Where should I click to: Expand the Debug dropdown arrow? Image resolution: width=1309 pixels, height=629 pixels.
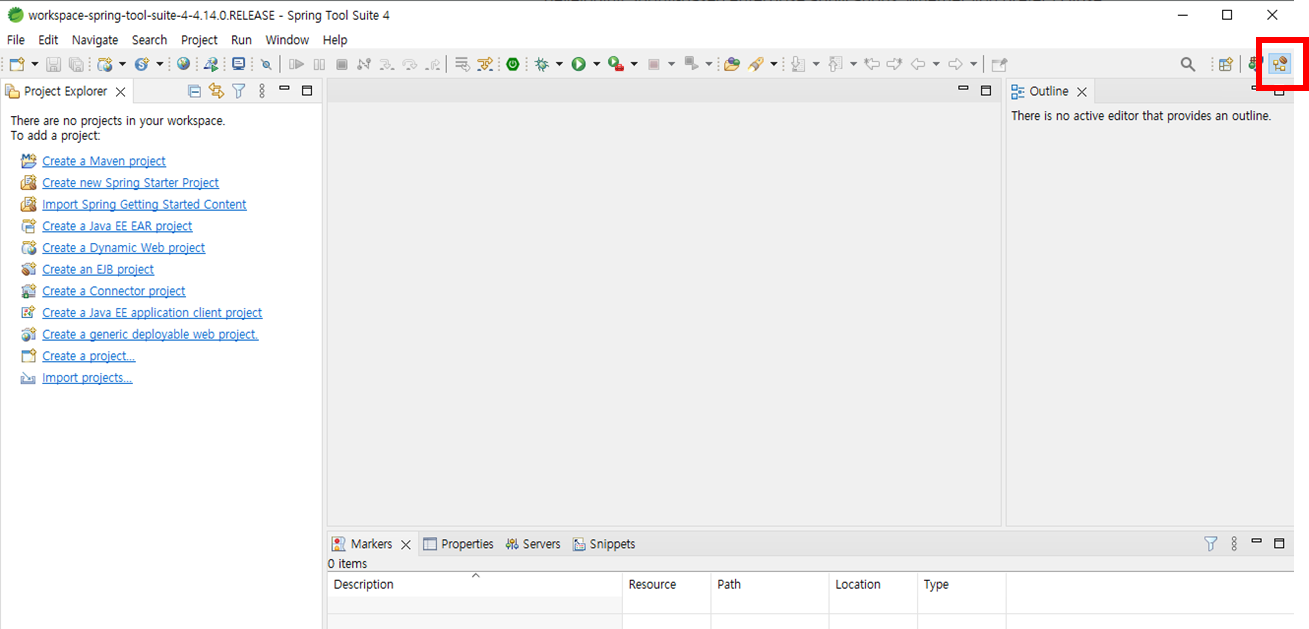coord(559,64)
